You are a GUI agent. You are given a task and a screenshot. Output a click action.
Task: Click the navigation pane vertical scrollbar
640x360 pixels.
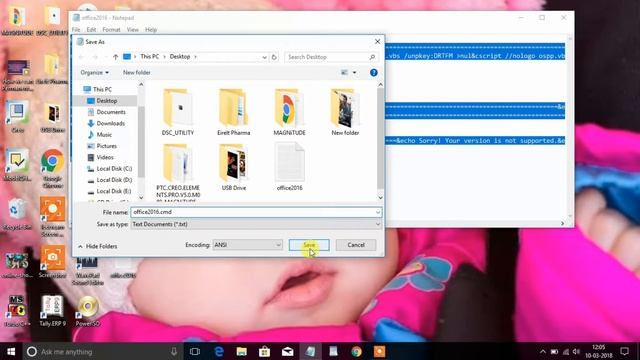point(141,141)
